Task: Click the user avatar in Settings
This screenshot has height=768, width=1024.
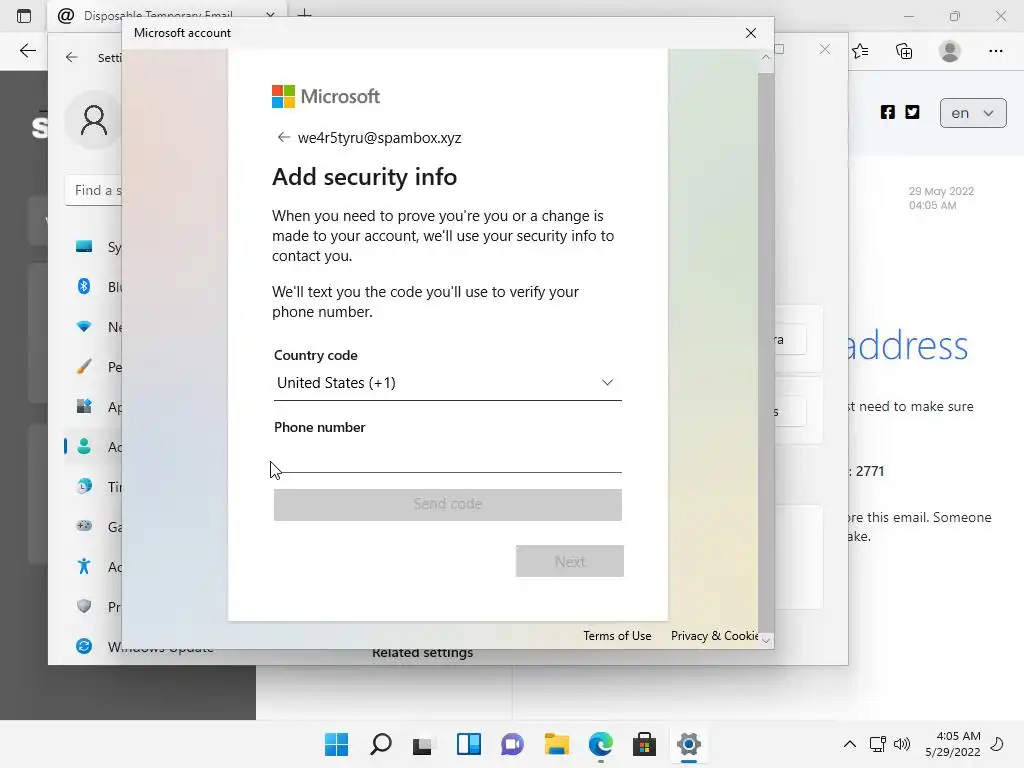Action: click(93, 120)
